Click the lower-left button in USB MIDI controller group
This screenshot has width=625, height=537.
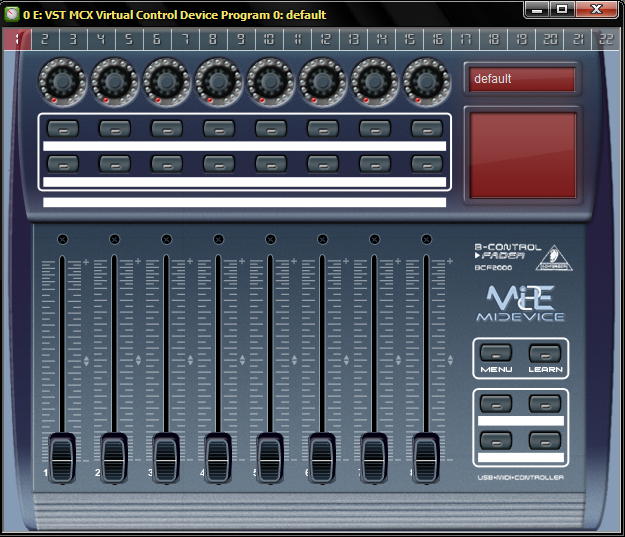pyautogui.click(x=496, y=441)
